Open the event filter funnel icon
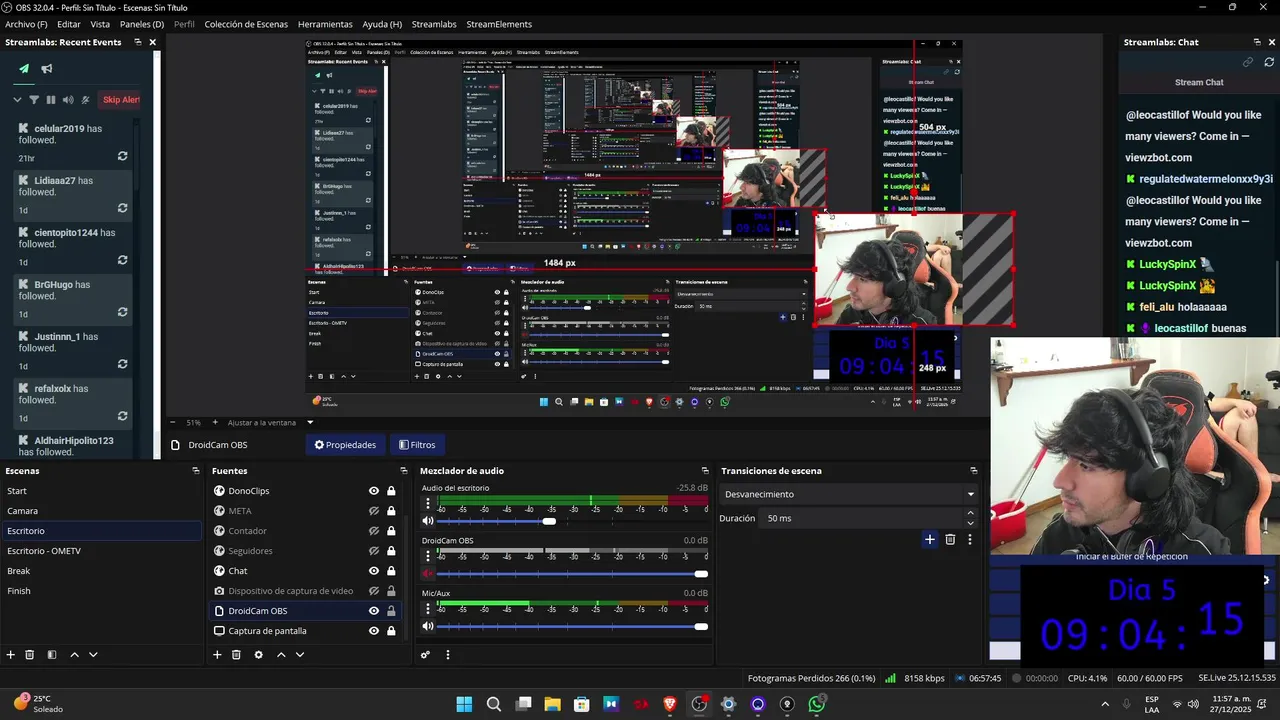This screenshot has height=720, width=1280. 34,100
